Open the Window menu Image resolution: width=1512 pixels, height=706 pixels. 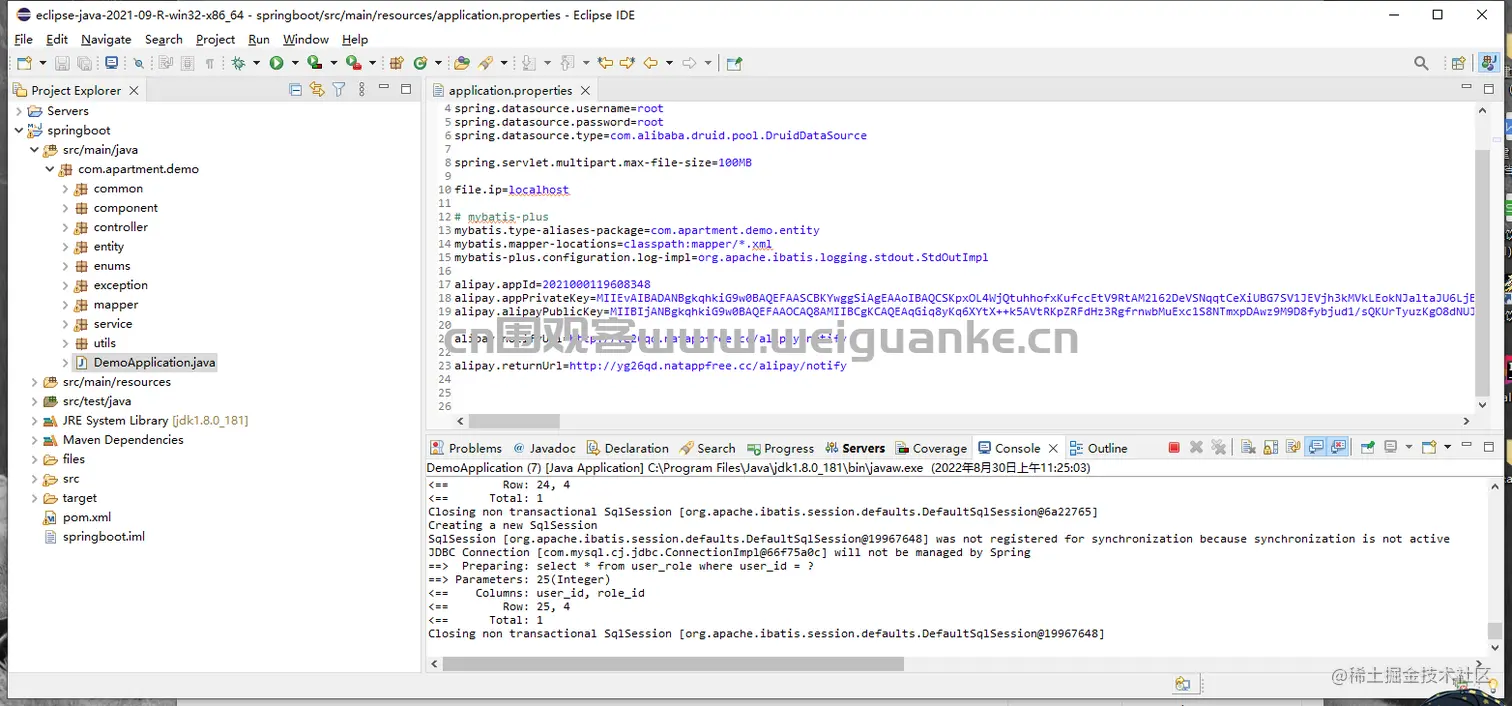click(x=306, y=39)
